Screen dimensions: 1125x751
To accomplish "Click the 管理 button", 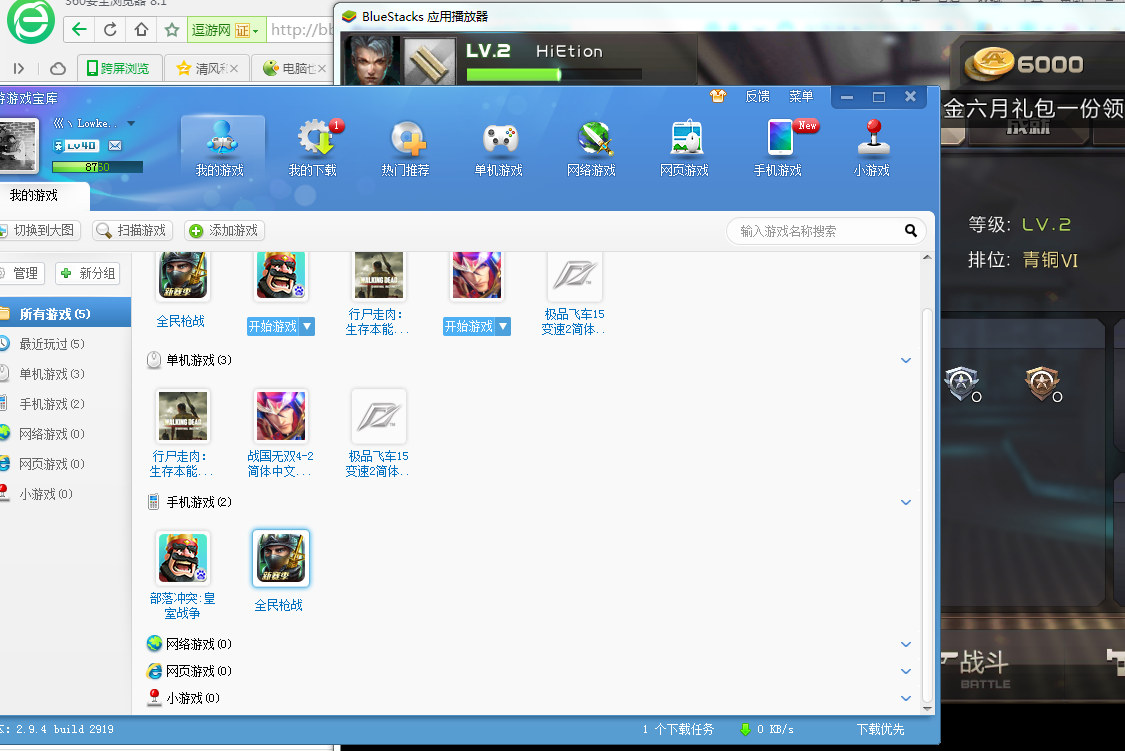I will pyautogui.click(x=22, y=273).
